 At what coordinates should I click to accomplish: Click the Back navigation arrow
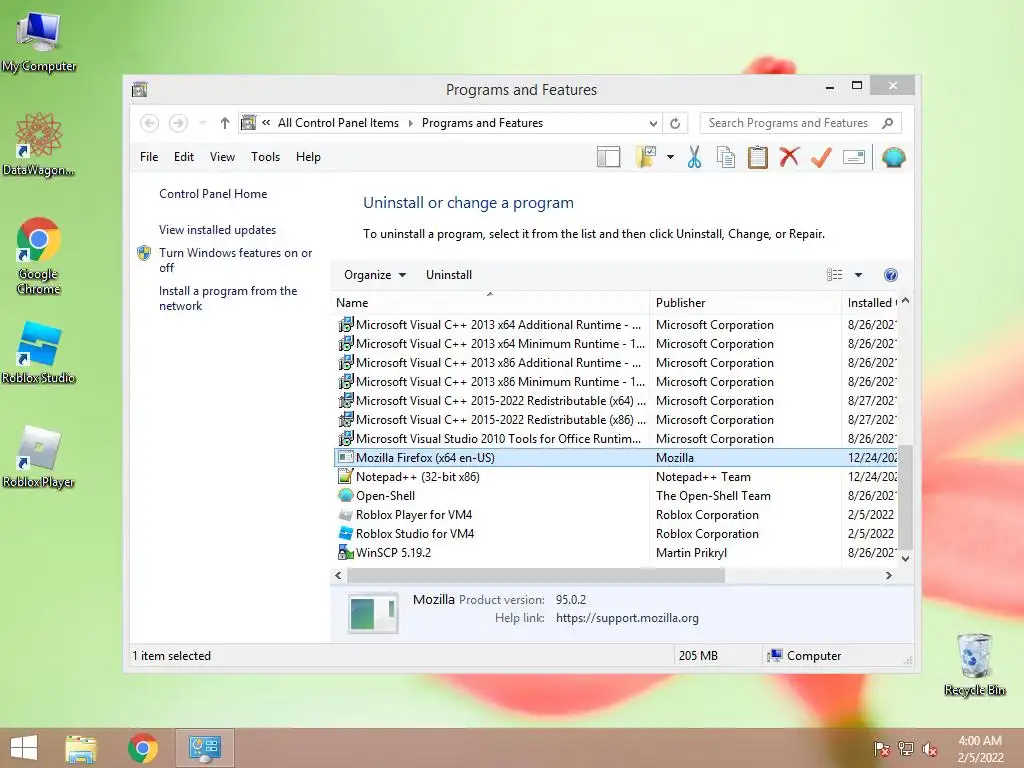tap(149, 123)
